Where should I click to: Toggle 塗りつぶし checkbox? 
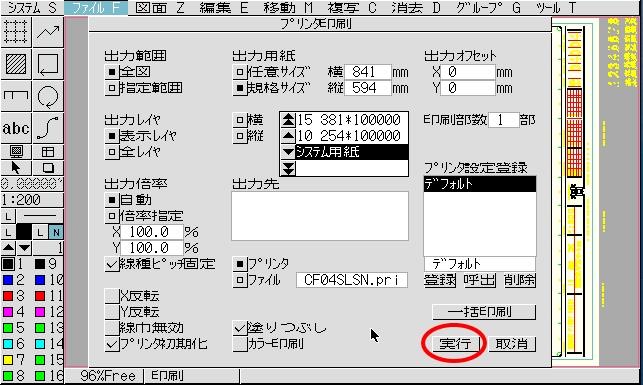tap(240, 328)
